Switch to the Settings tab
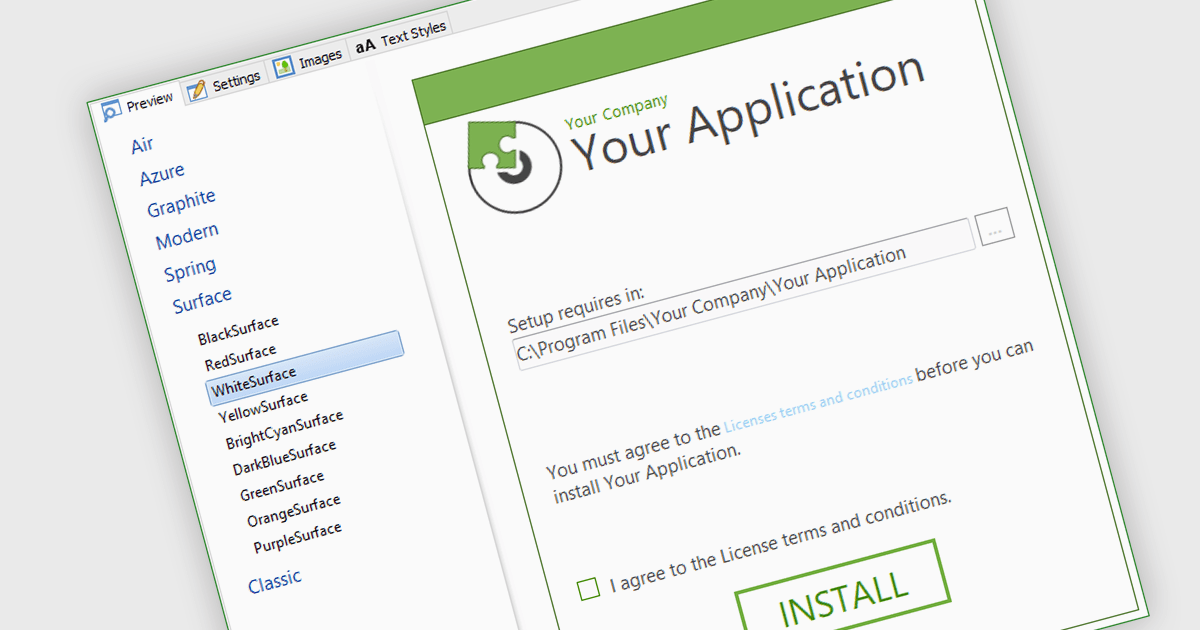 (x=236, y=79)
